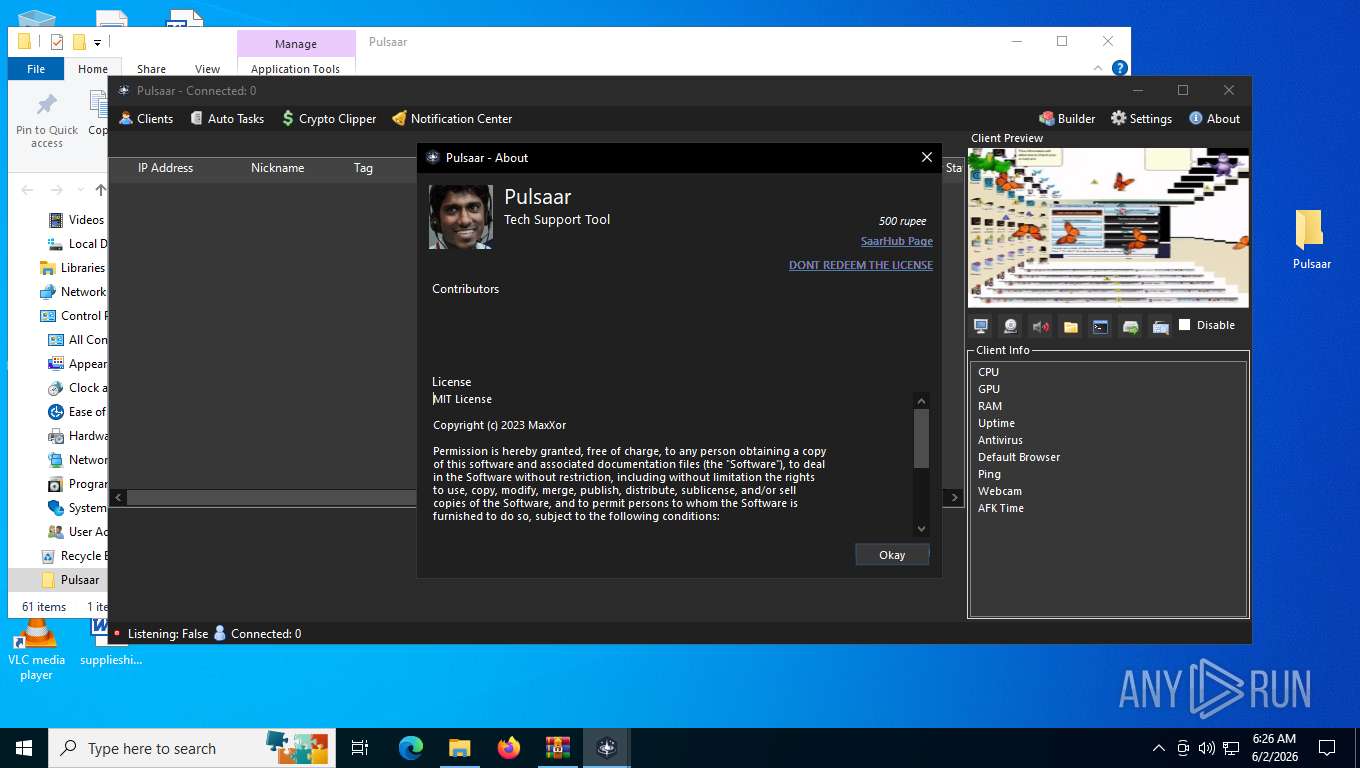Select the CPU entry in Client Info
This screenshot has height=768, width=1360.
988,372
